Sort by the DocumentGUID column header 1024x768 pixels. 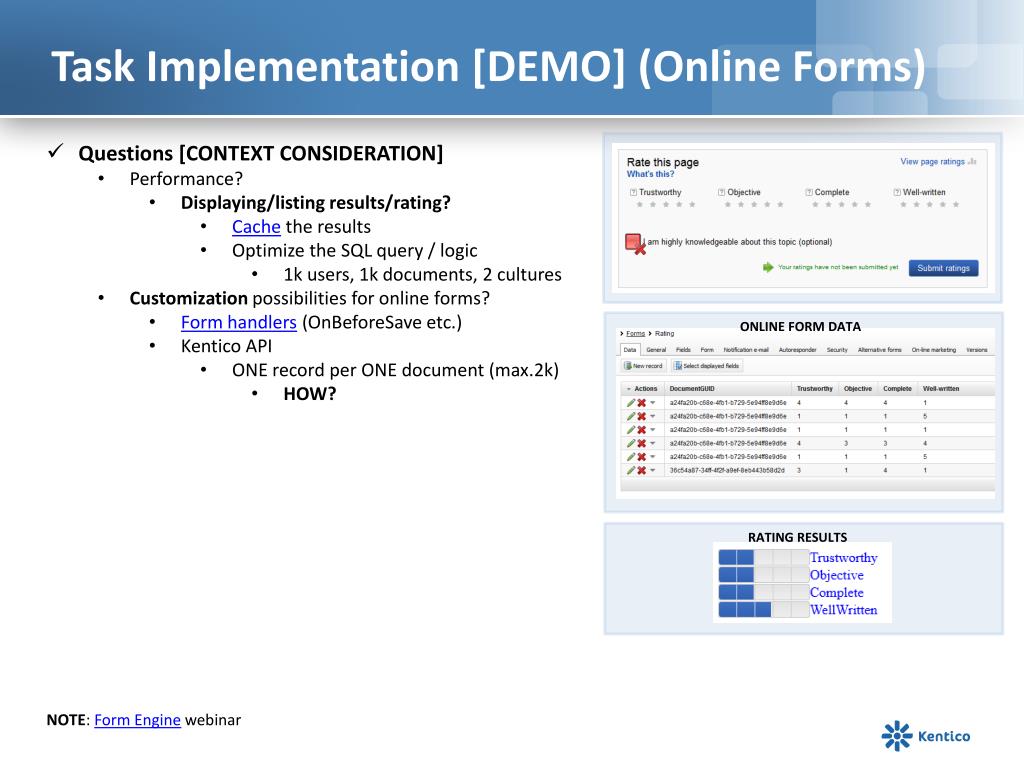point(692,389)
